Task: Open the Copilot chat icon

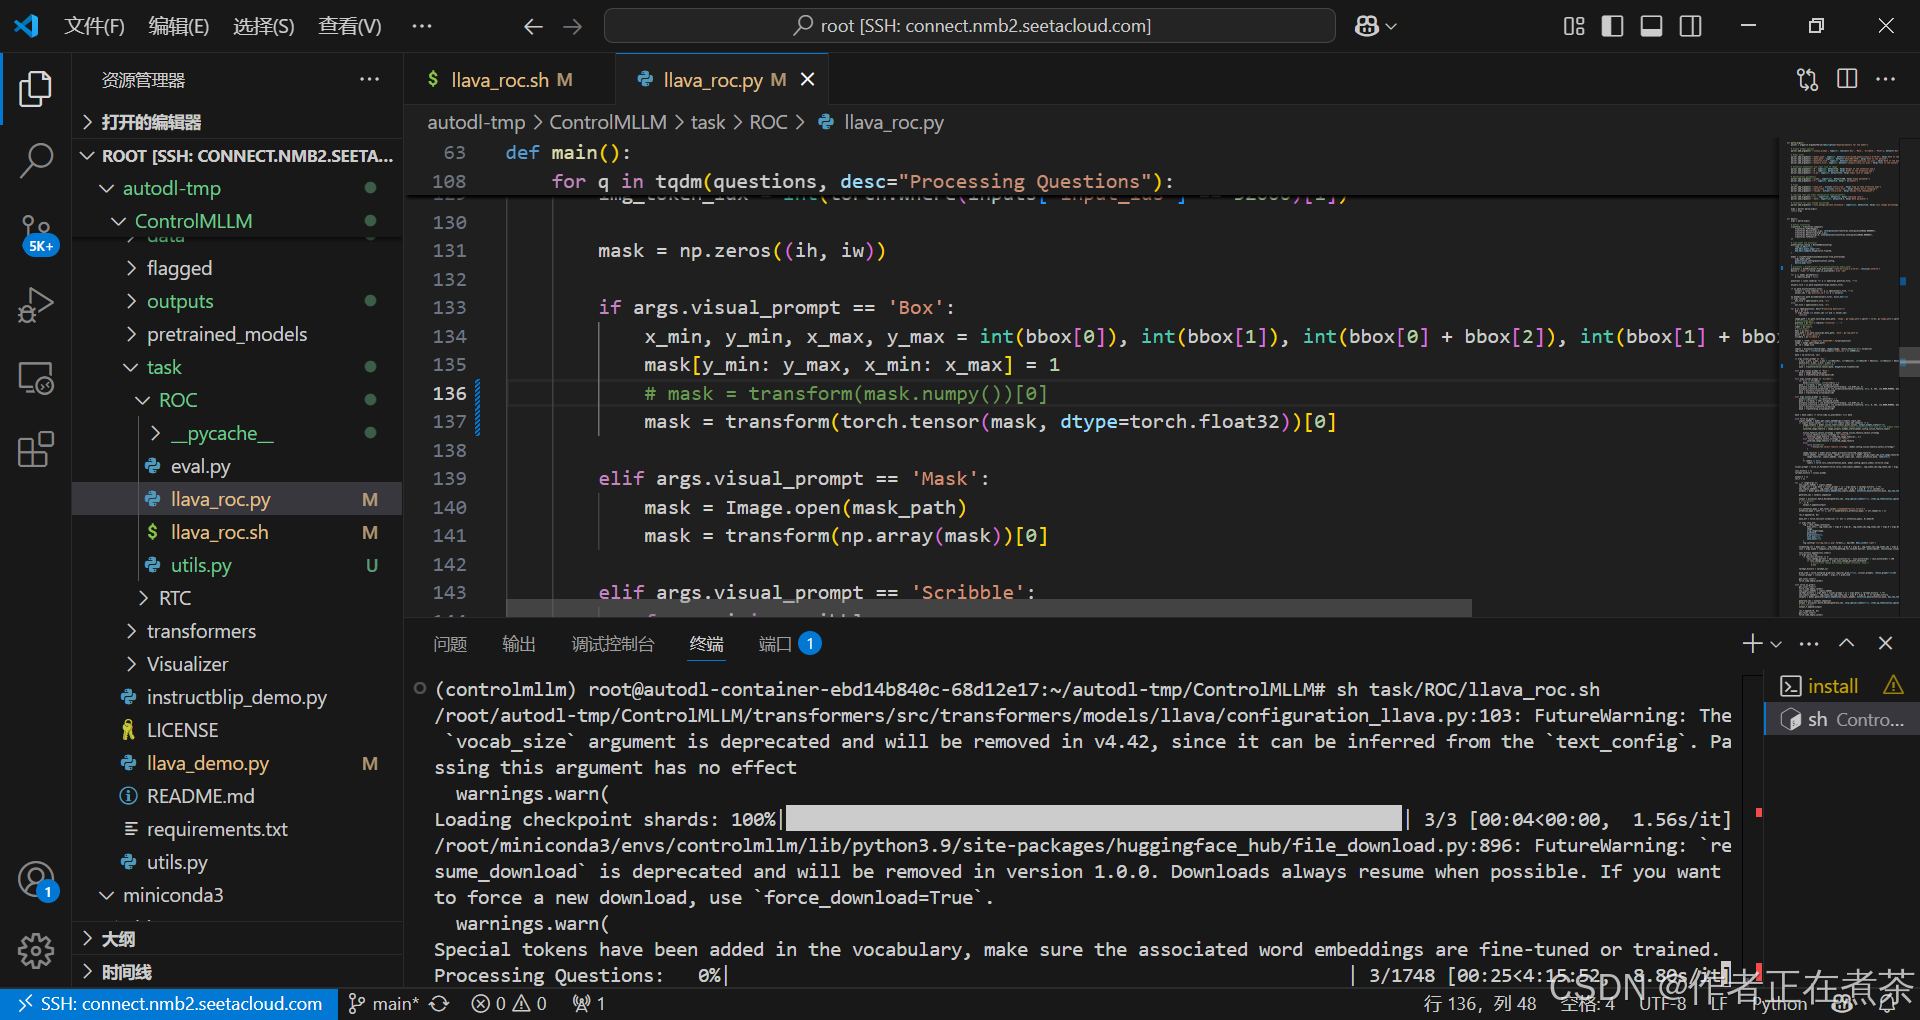Action: 1367,26
